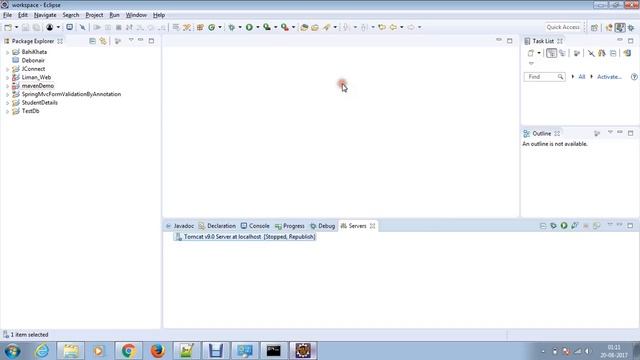Click the Open Perspective icon
Screen dimensions: 640x360
pos(594,27)
